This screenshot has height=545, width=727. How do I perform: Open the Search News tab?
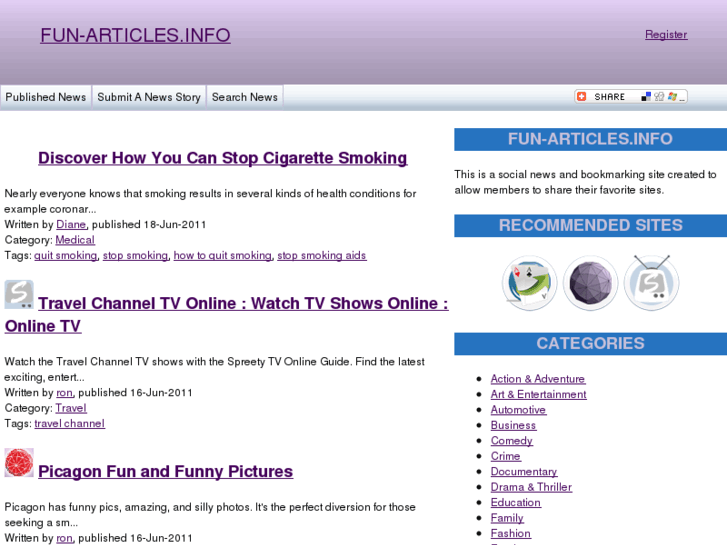[x=245, y=97]
